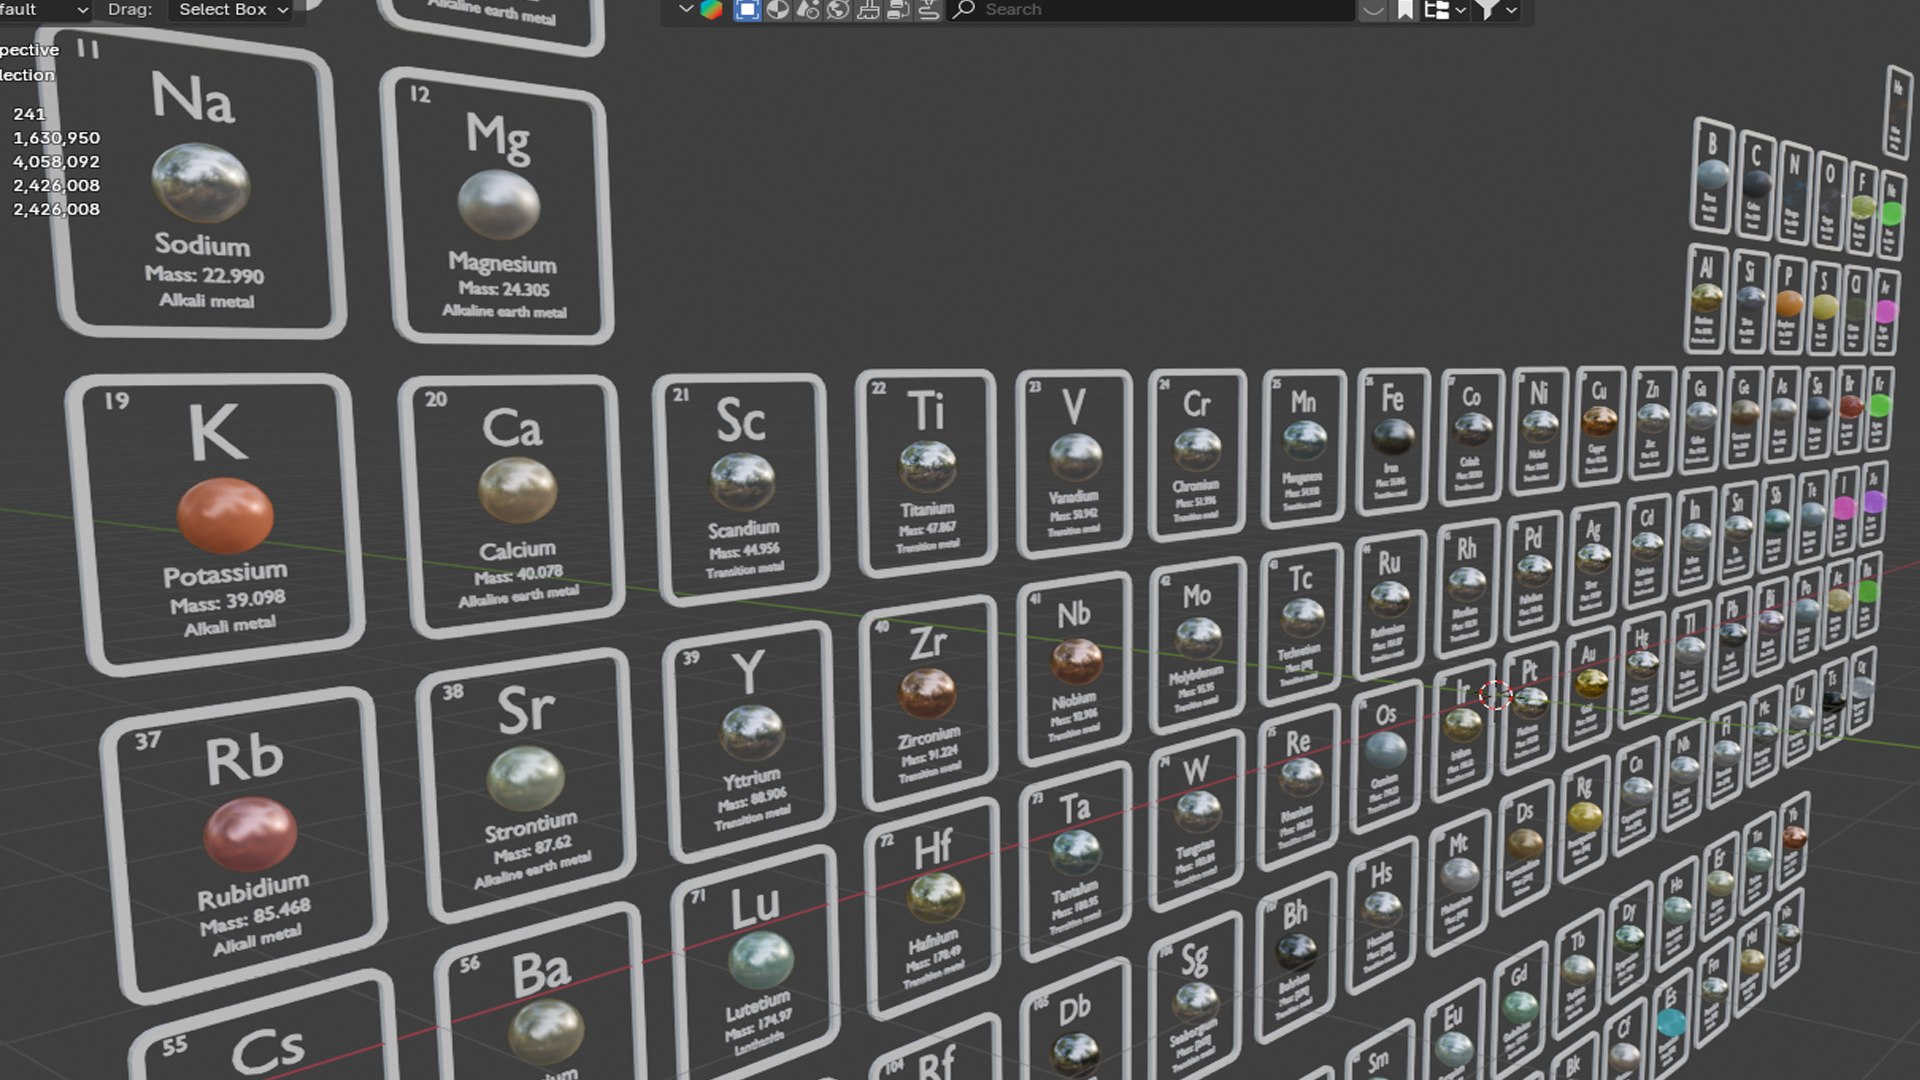Select the Molybdenum (Mo) element tile

[1197, 644]
